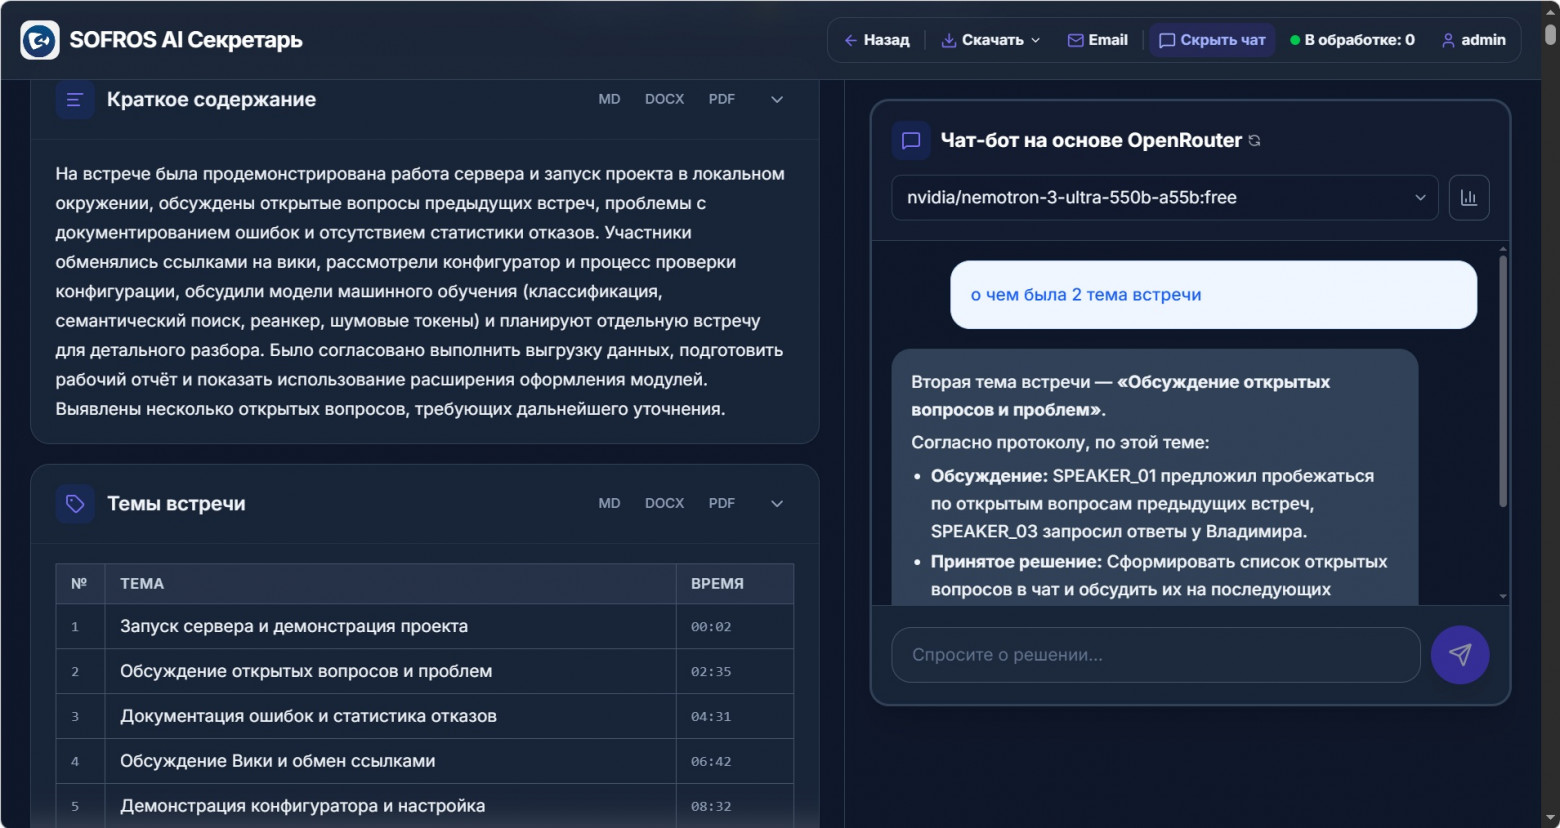Click timestamp 00:02

(711, 627)
